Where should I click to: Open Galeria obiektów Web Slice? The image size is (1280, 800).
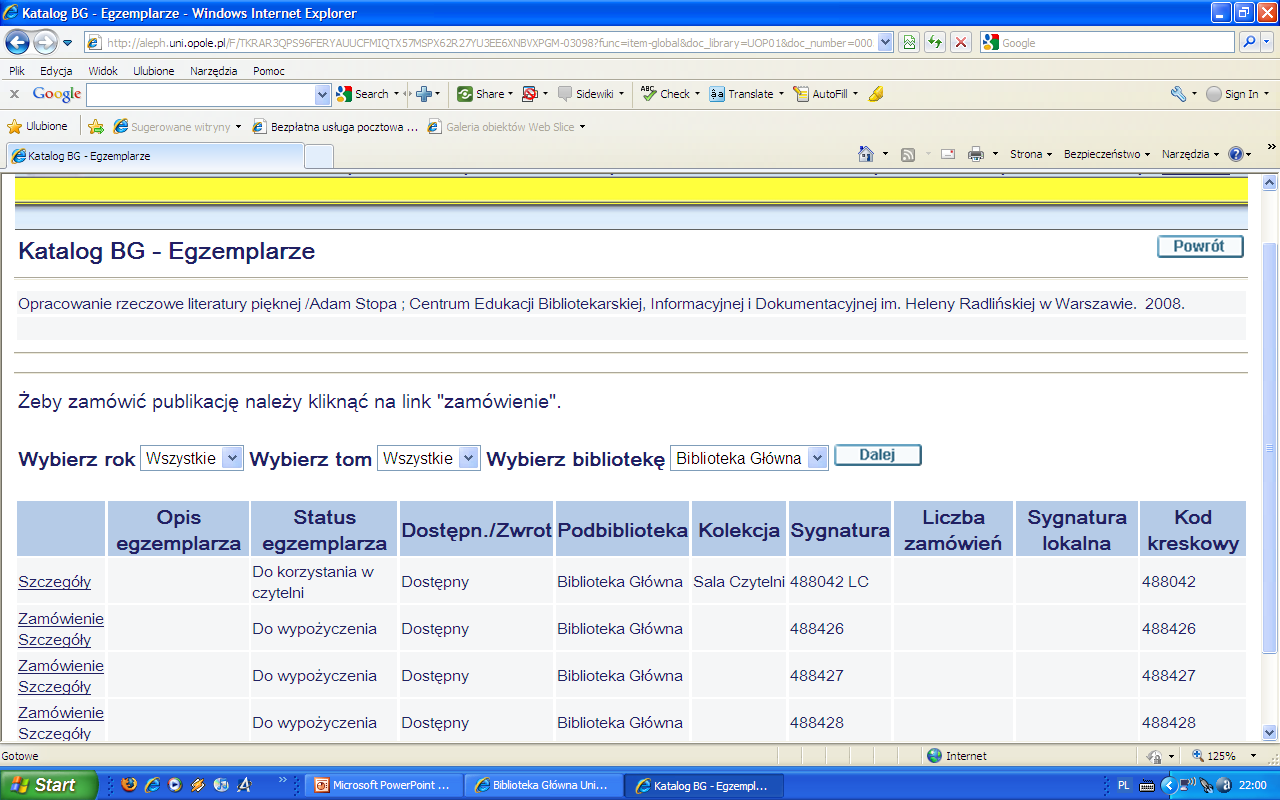(x=506, y=127)
